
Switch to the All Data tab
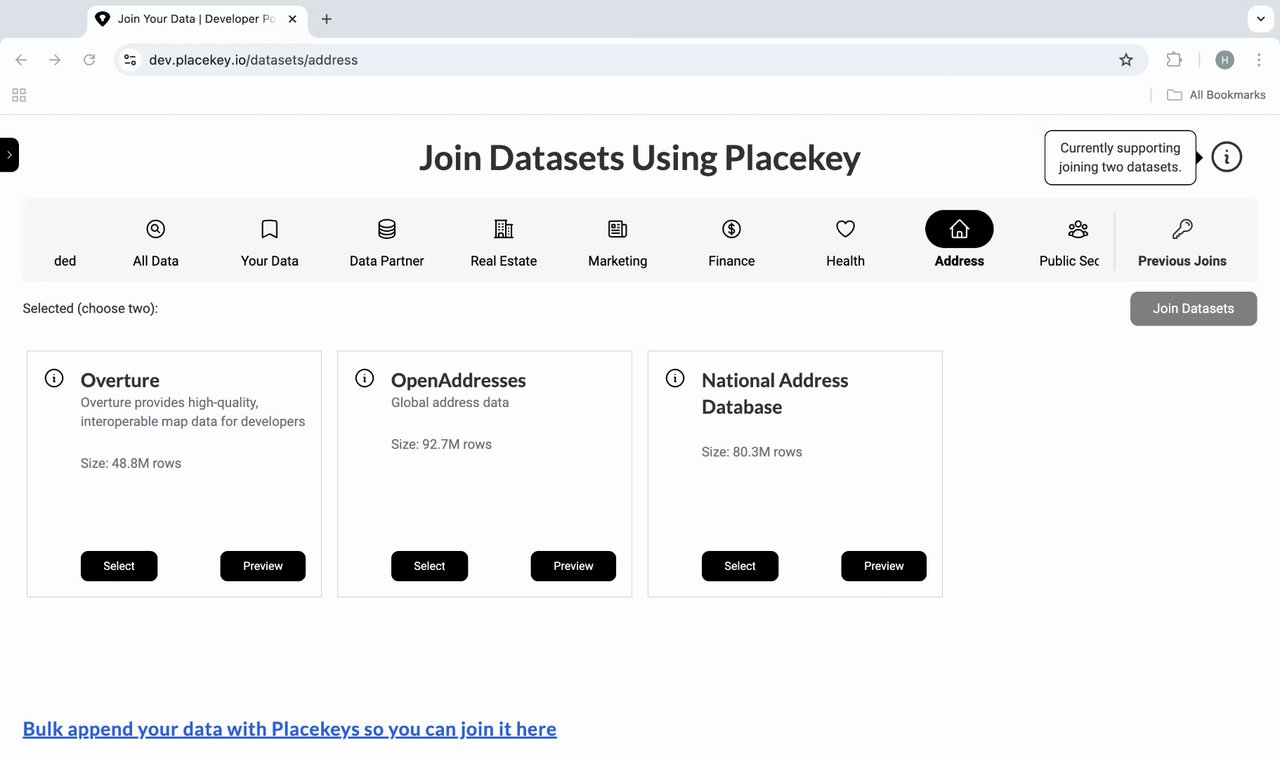point(155,244)
